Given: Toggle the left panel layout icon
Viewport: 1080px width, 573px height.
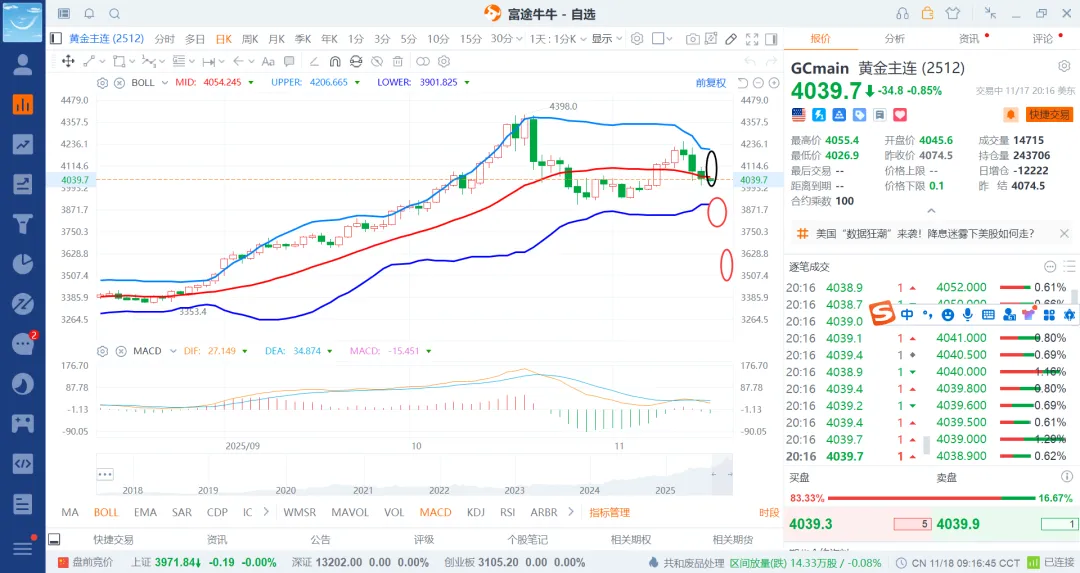Looking at the screenshot, I should 56,39.
